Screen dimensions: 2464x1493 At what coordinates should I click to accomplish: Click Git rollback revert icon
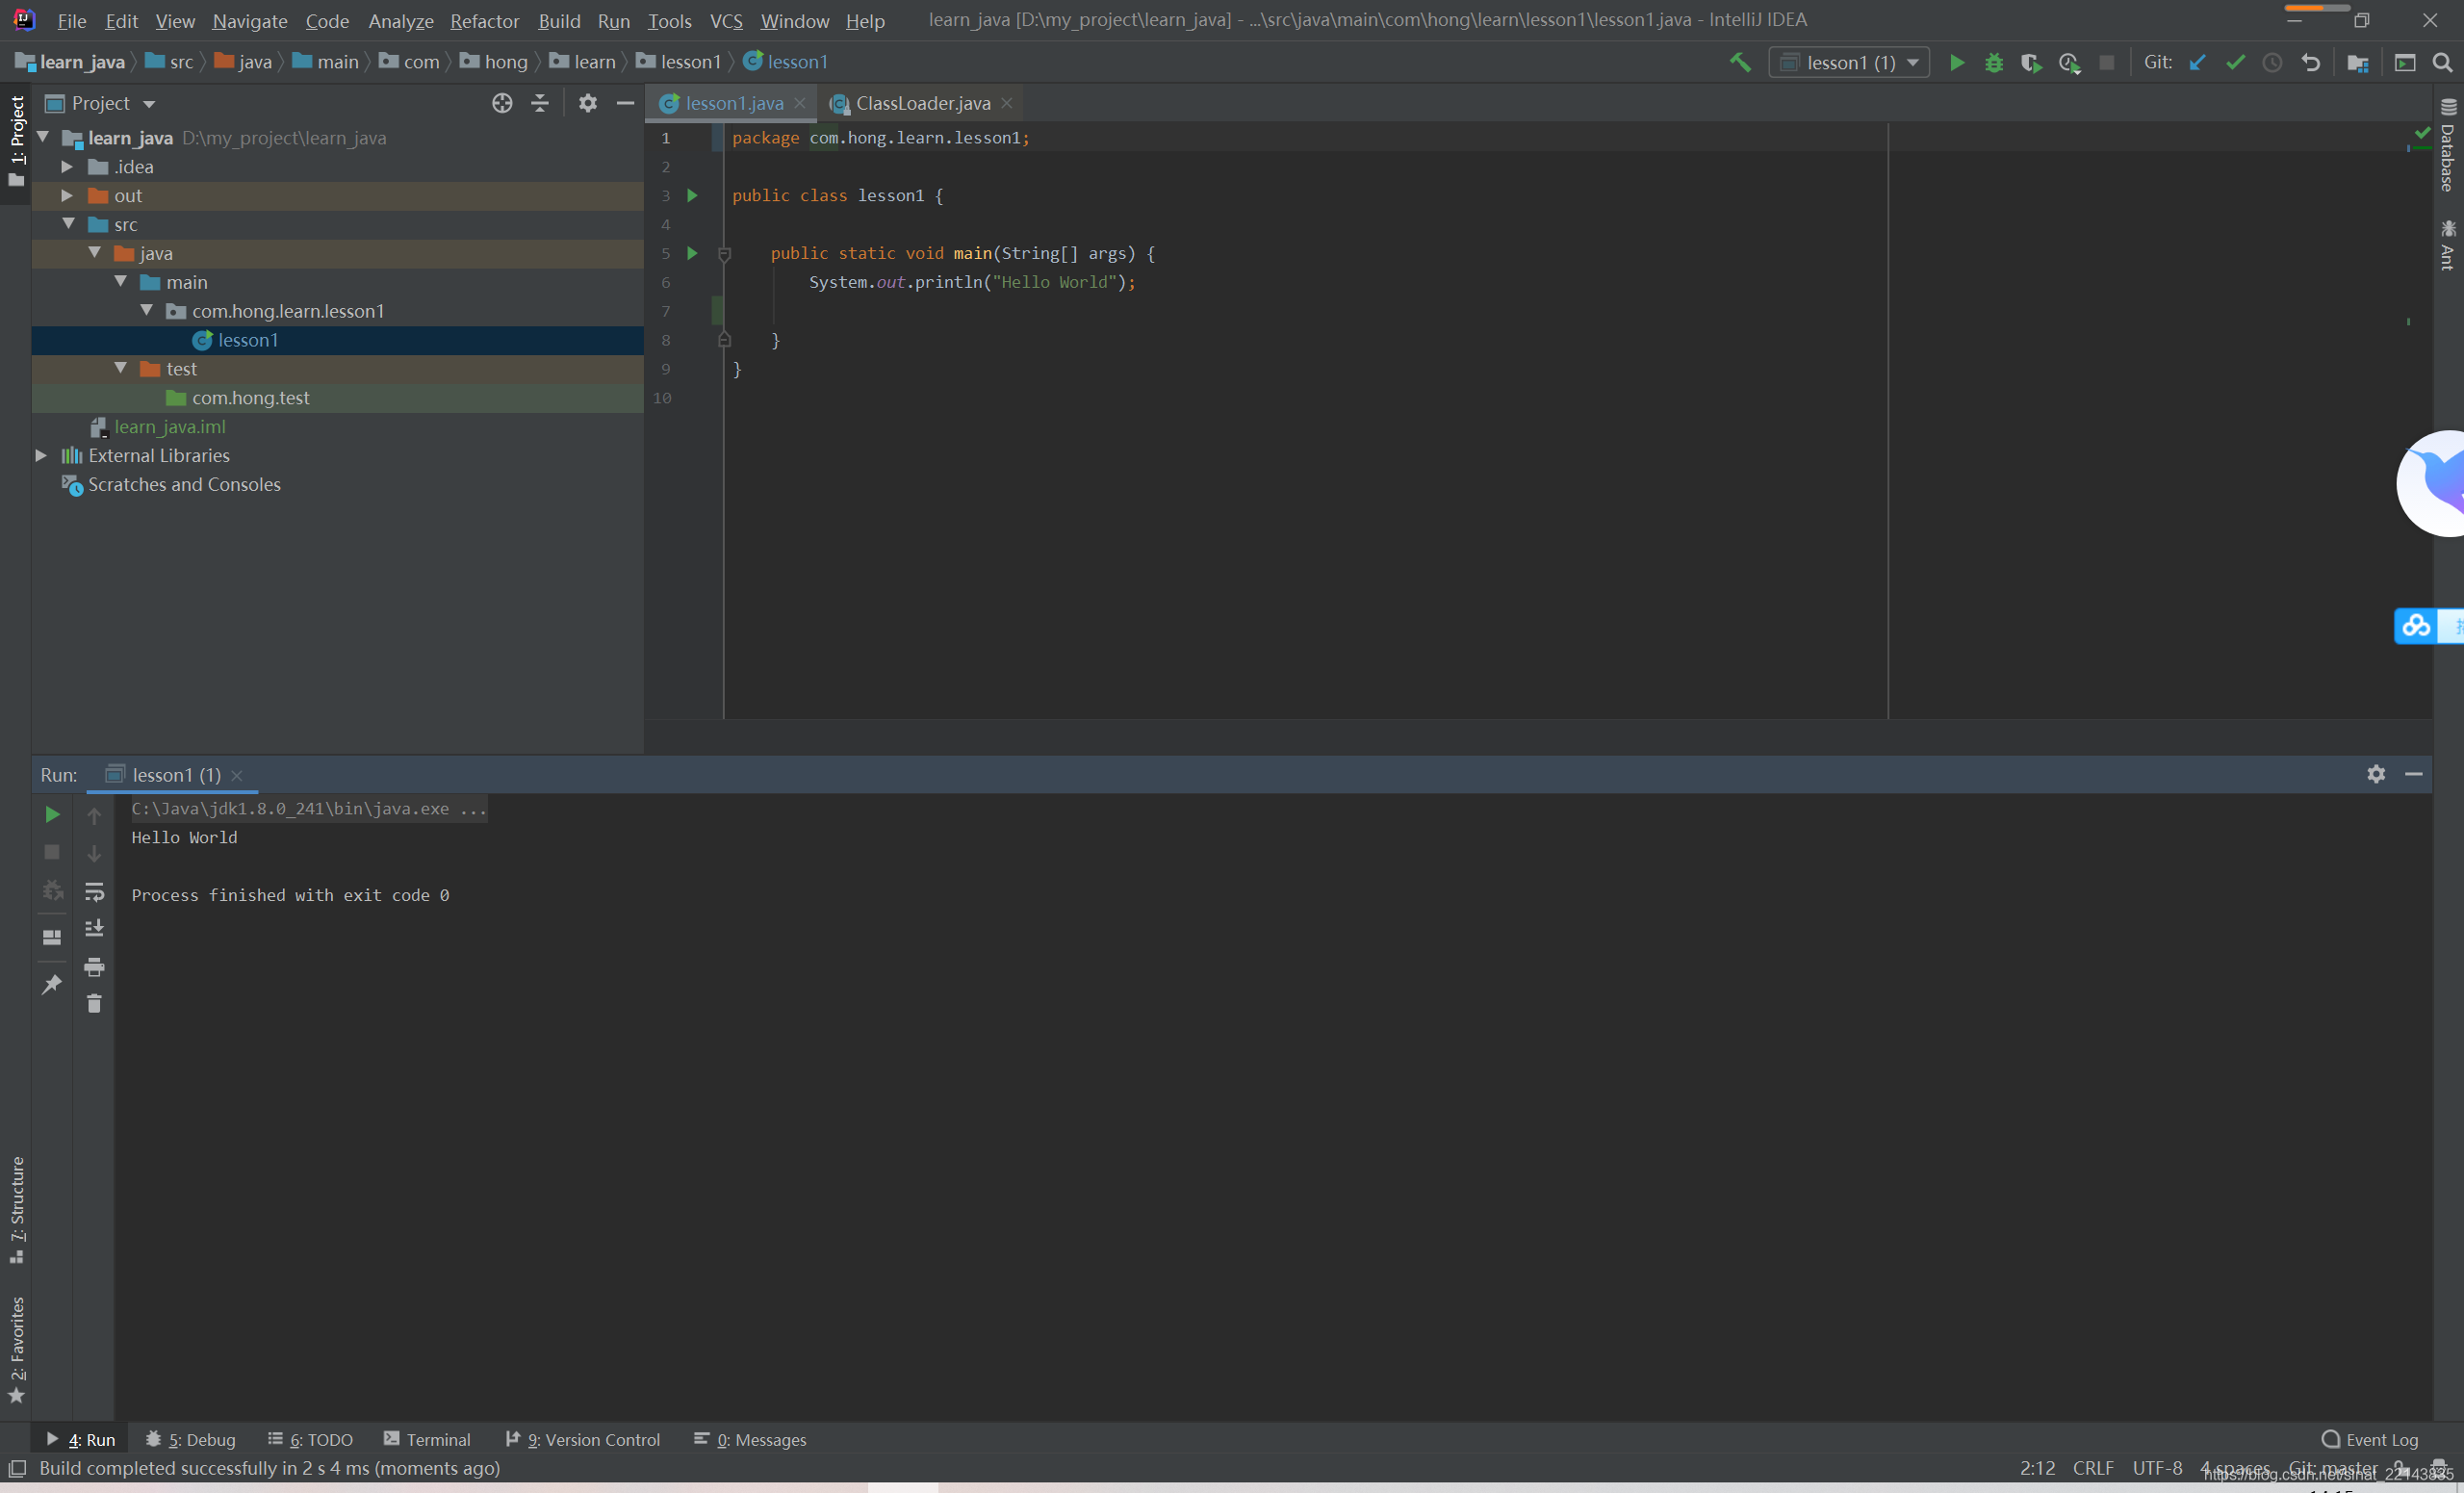tap(2310, 62)
